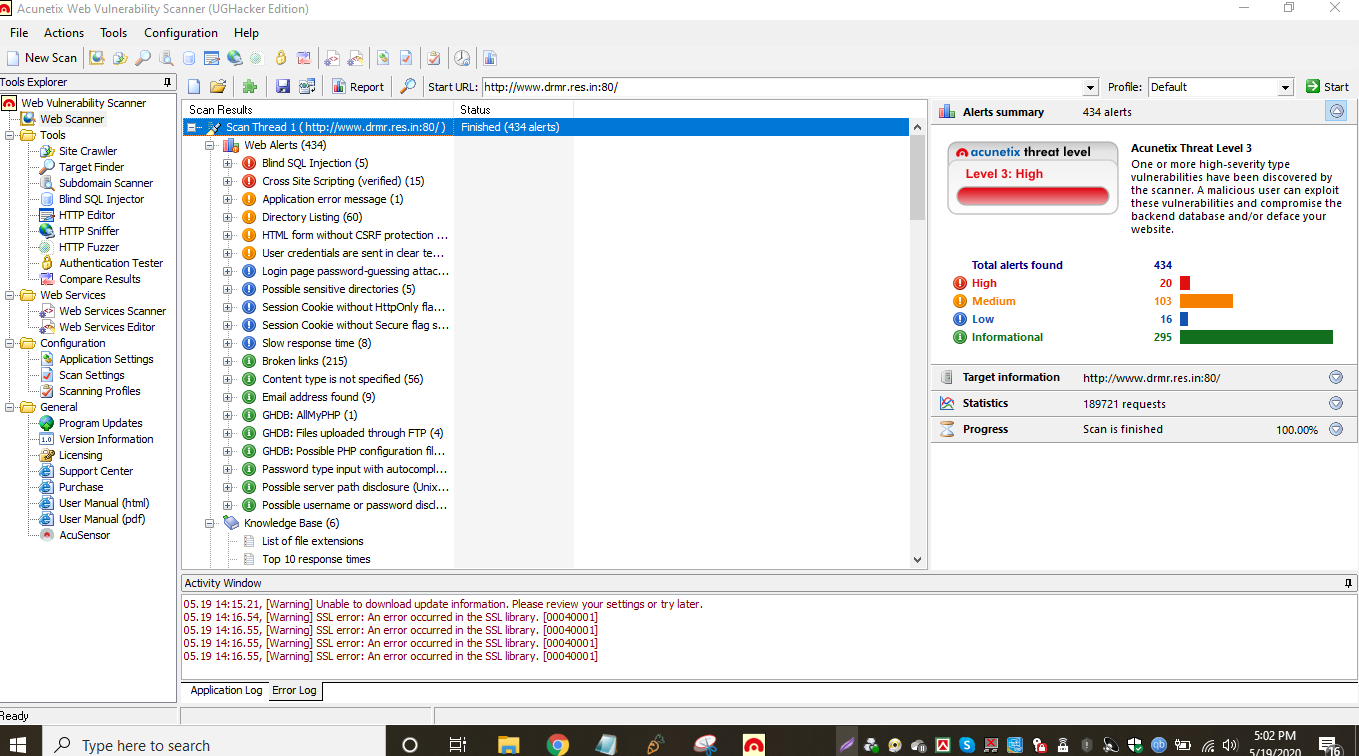Click the Report button
1359x756 pixels.
coord(358,87)
